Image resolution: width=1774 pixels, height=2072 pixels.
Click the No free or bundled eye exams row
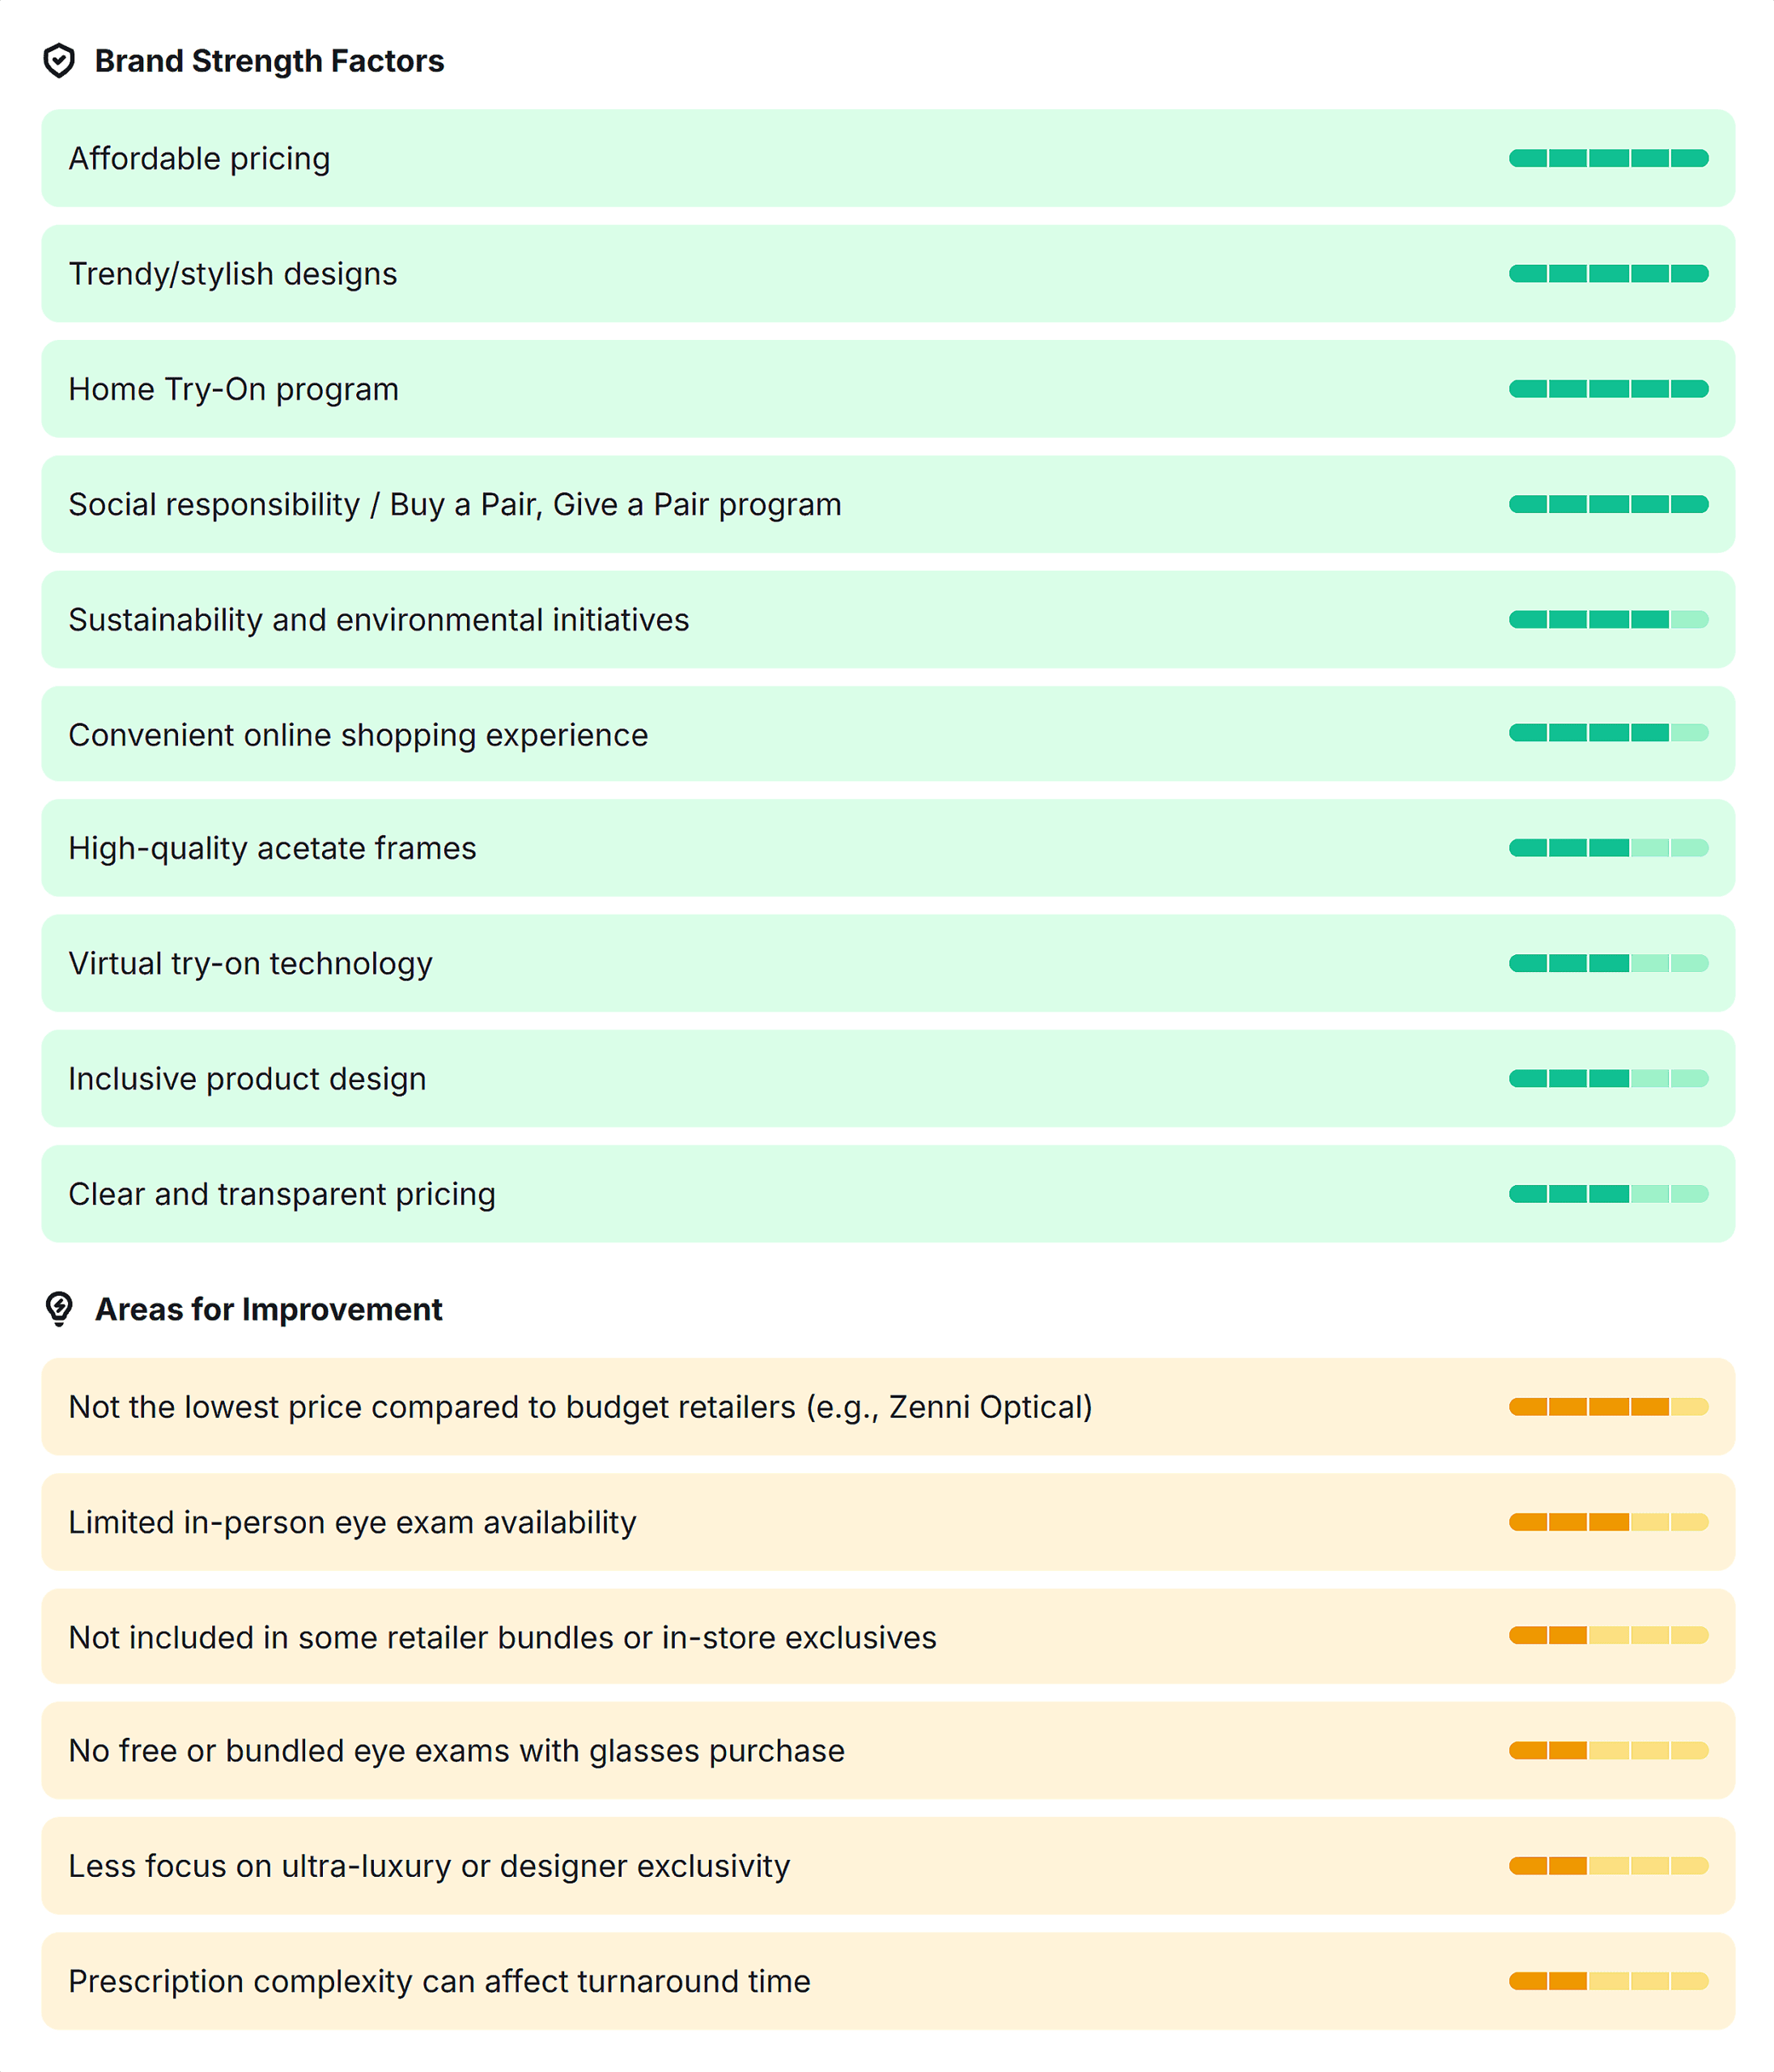coord(887,1750)
